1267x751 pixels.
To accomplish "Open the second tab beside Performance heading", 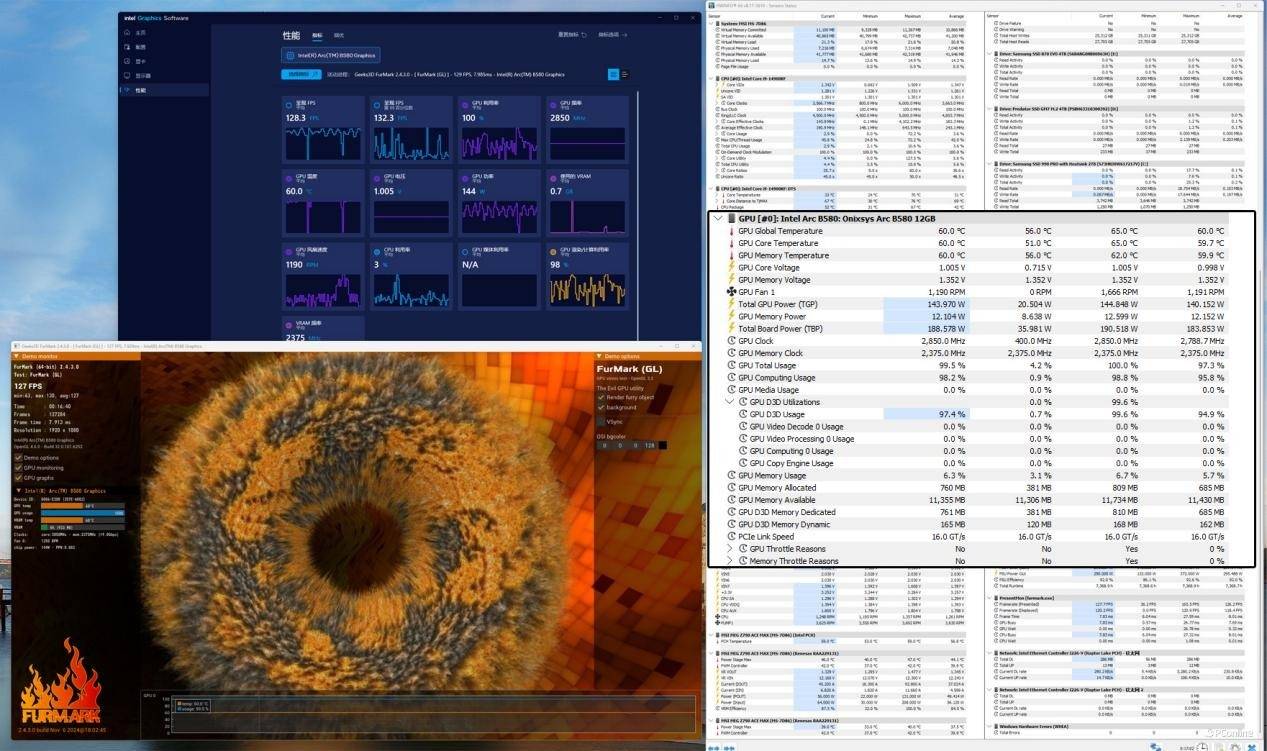I will tap(339, 36).
